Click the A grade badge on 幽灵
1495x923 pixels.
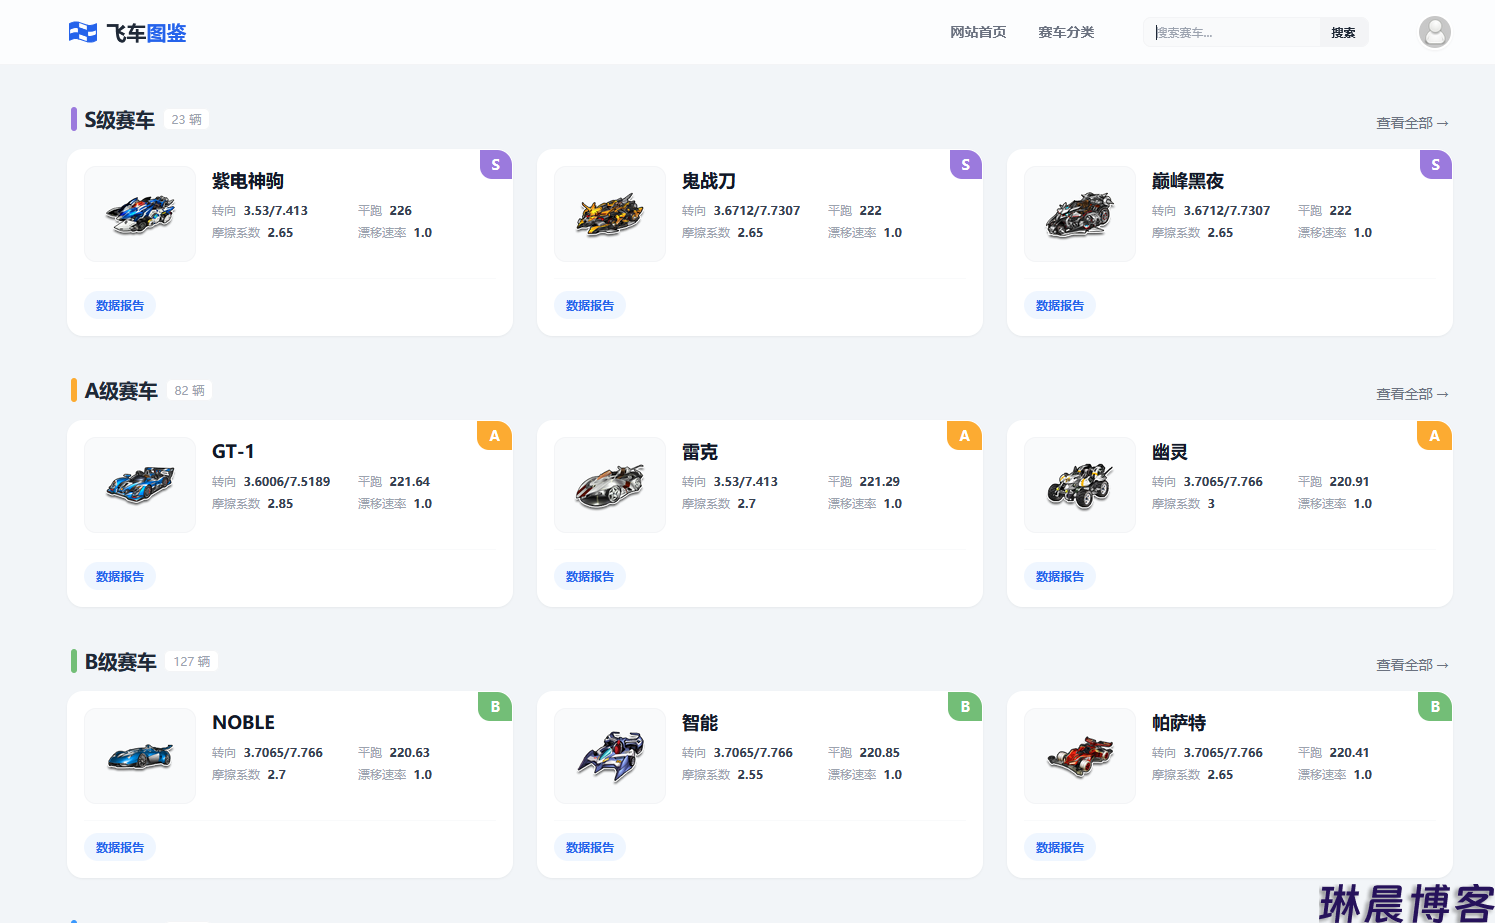pyautogui.click(x=1434, y=435)
